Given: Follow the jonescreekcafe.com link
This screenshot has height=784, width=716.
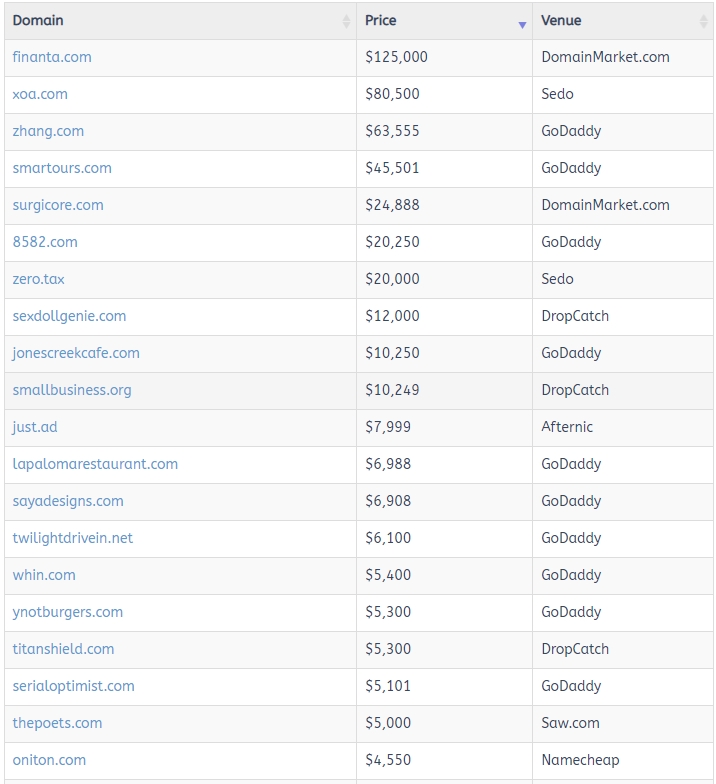Looking at the screenshot, I should coord(76,353).
